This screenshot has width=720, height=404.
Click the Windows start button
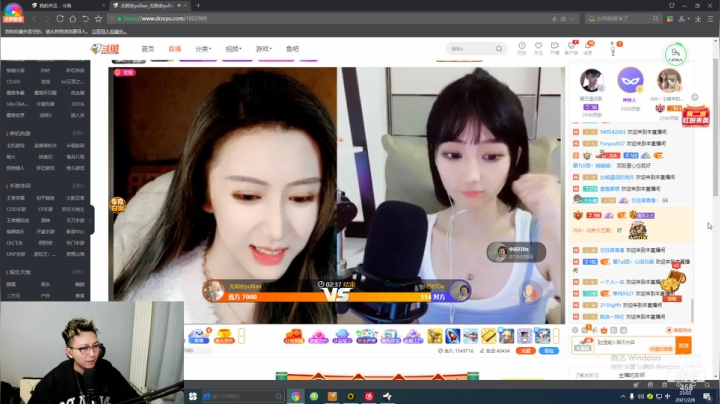[193, 396]
